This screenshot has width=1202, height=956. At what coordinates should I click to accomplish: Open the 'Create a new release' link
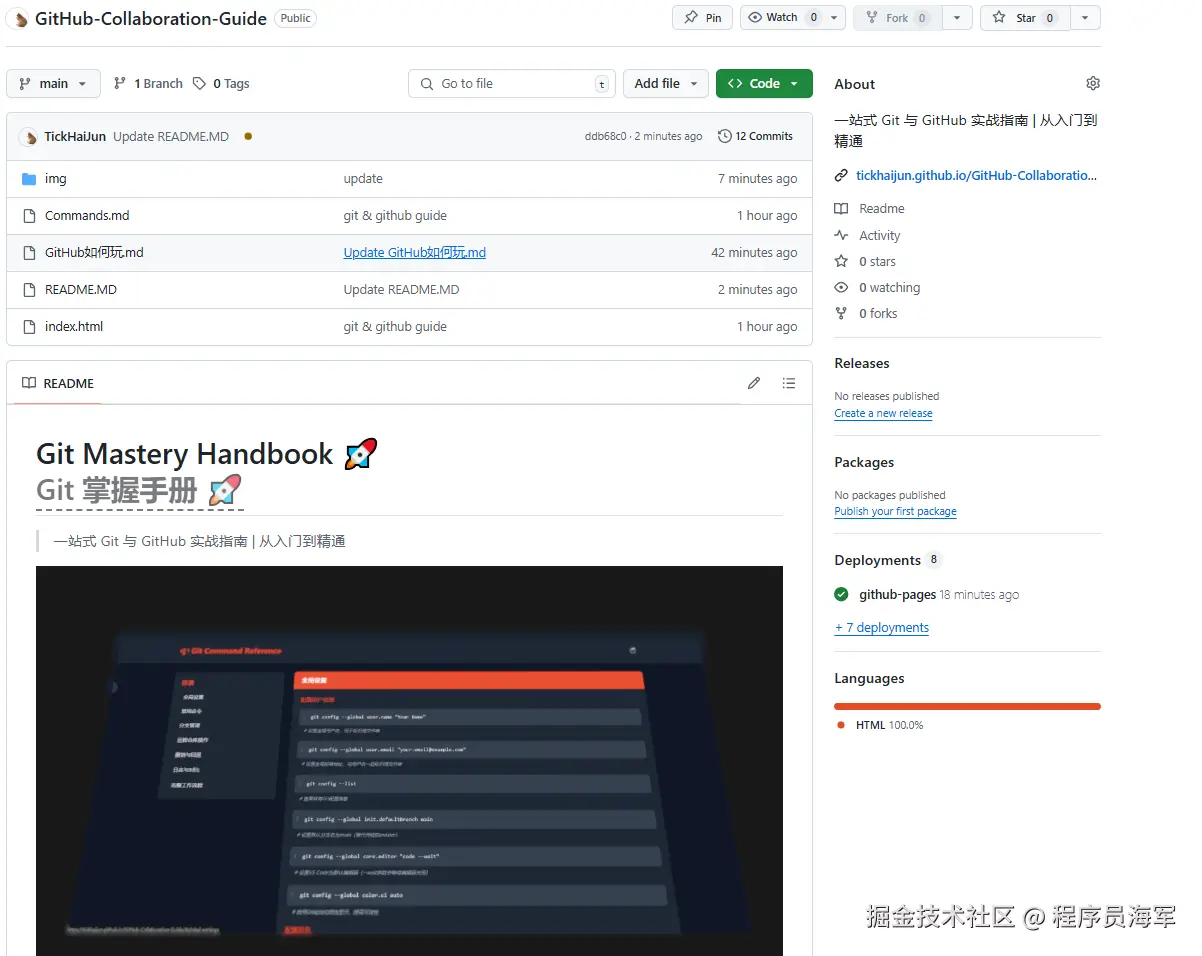883,413
